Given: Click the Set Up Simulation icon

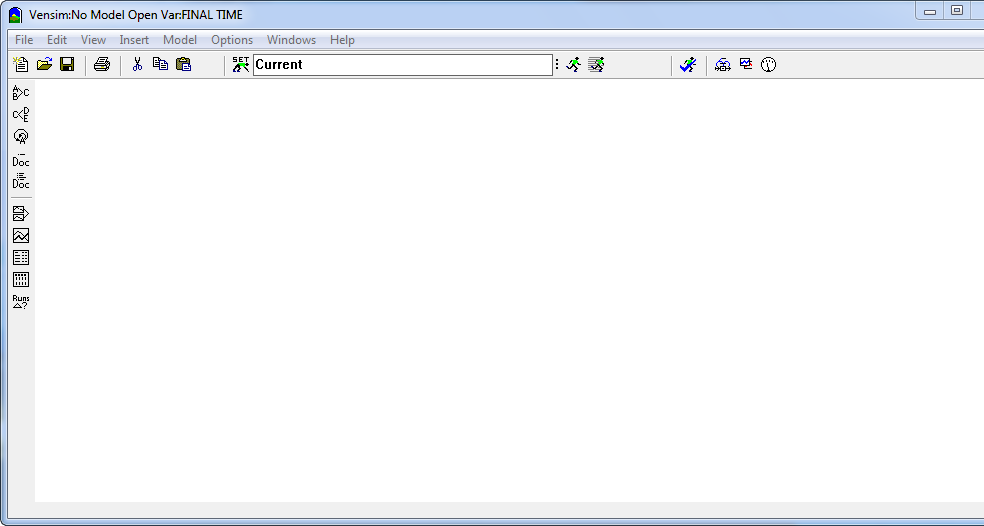Looking at the screenshot, I should click(x=240, y=65).
